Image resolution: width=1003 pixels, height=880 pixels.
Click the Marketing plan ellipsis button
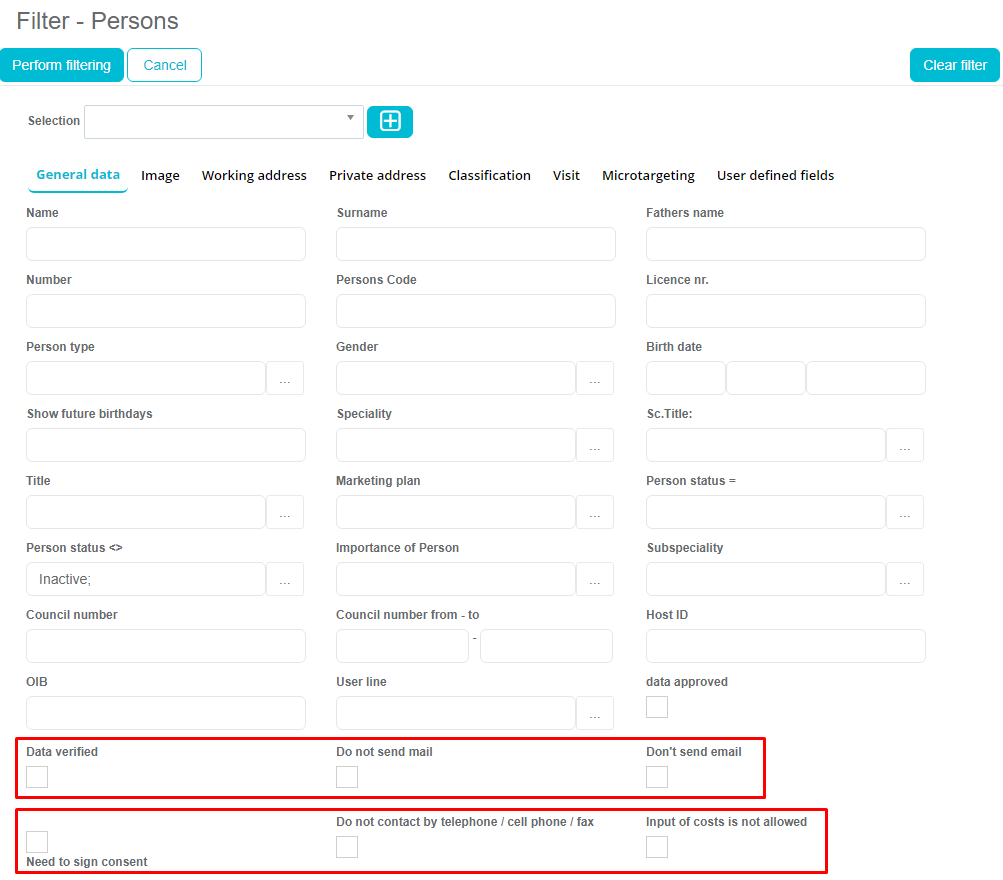click(595, 513)
